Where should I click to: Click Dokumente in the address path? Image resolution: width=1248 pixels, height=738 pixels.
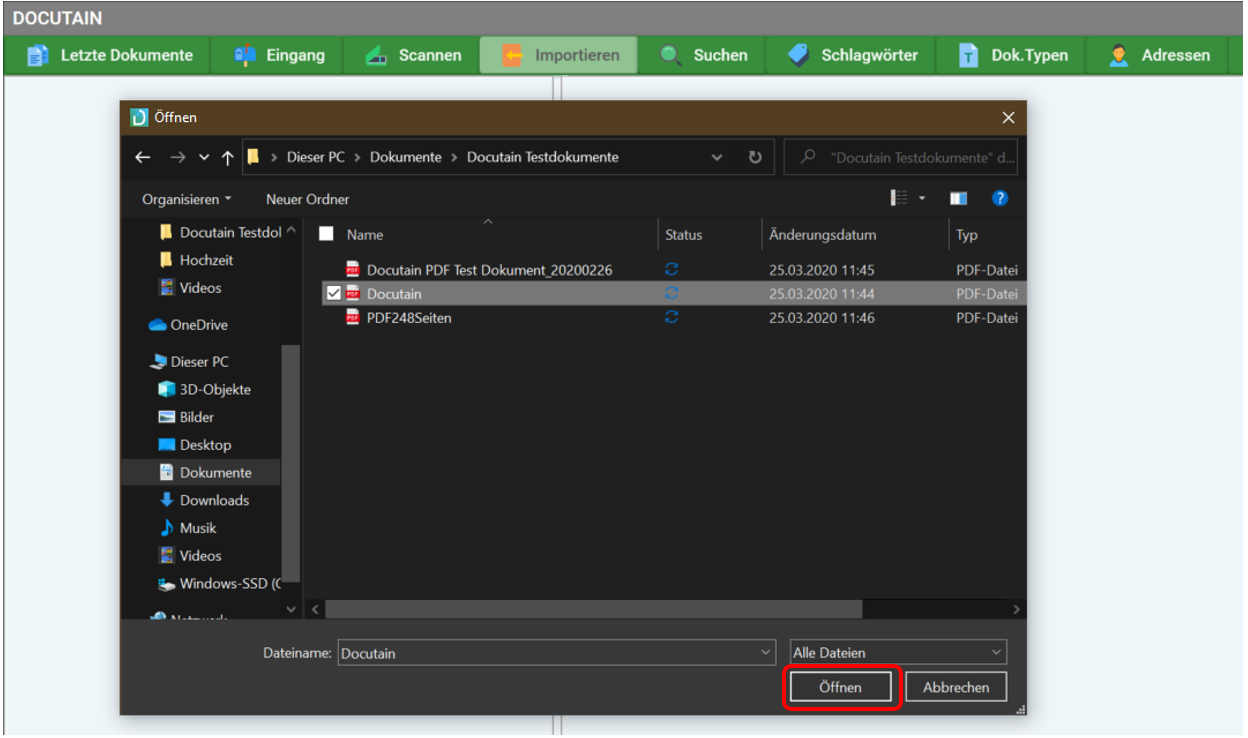click(x=405, y=157)
